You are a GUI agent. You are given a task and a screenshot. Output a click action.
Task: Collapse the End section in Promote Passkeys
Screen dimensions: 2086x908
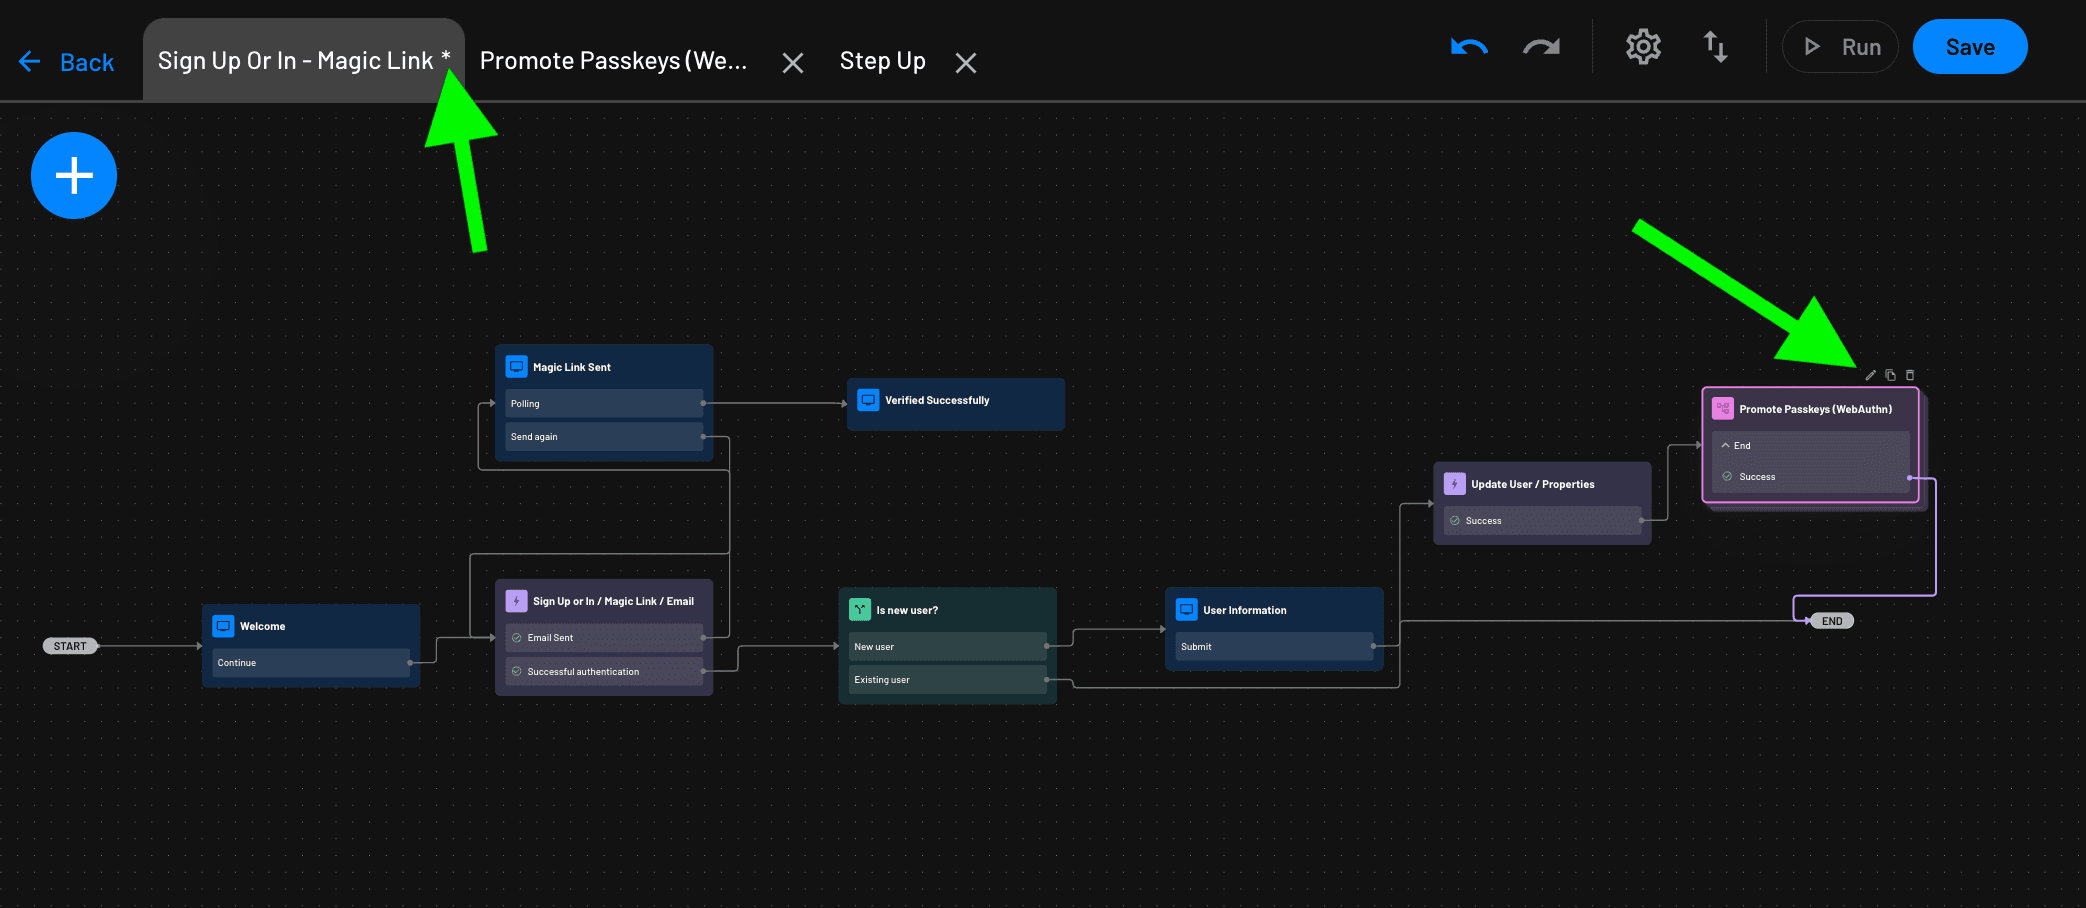(x=1726, y=446)
